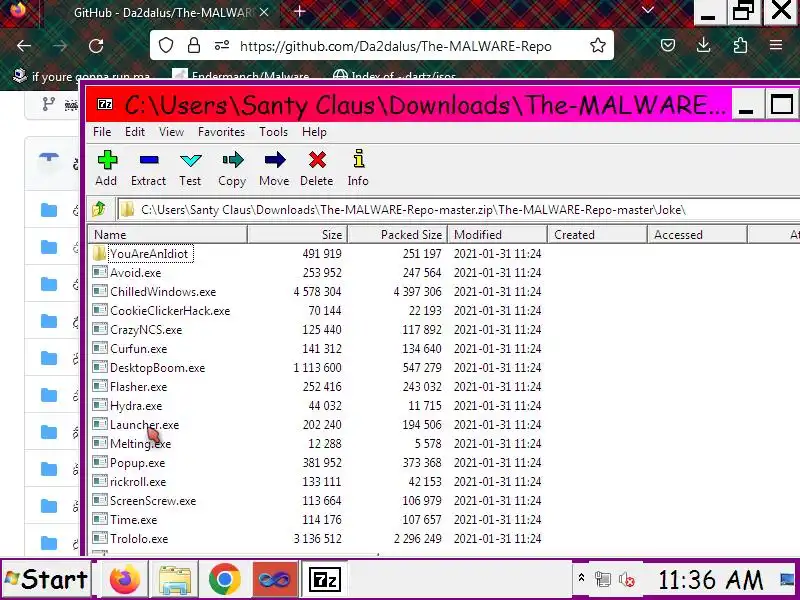Click the Accessed column header
The image size is (800, 600).
pos(697,235)
